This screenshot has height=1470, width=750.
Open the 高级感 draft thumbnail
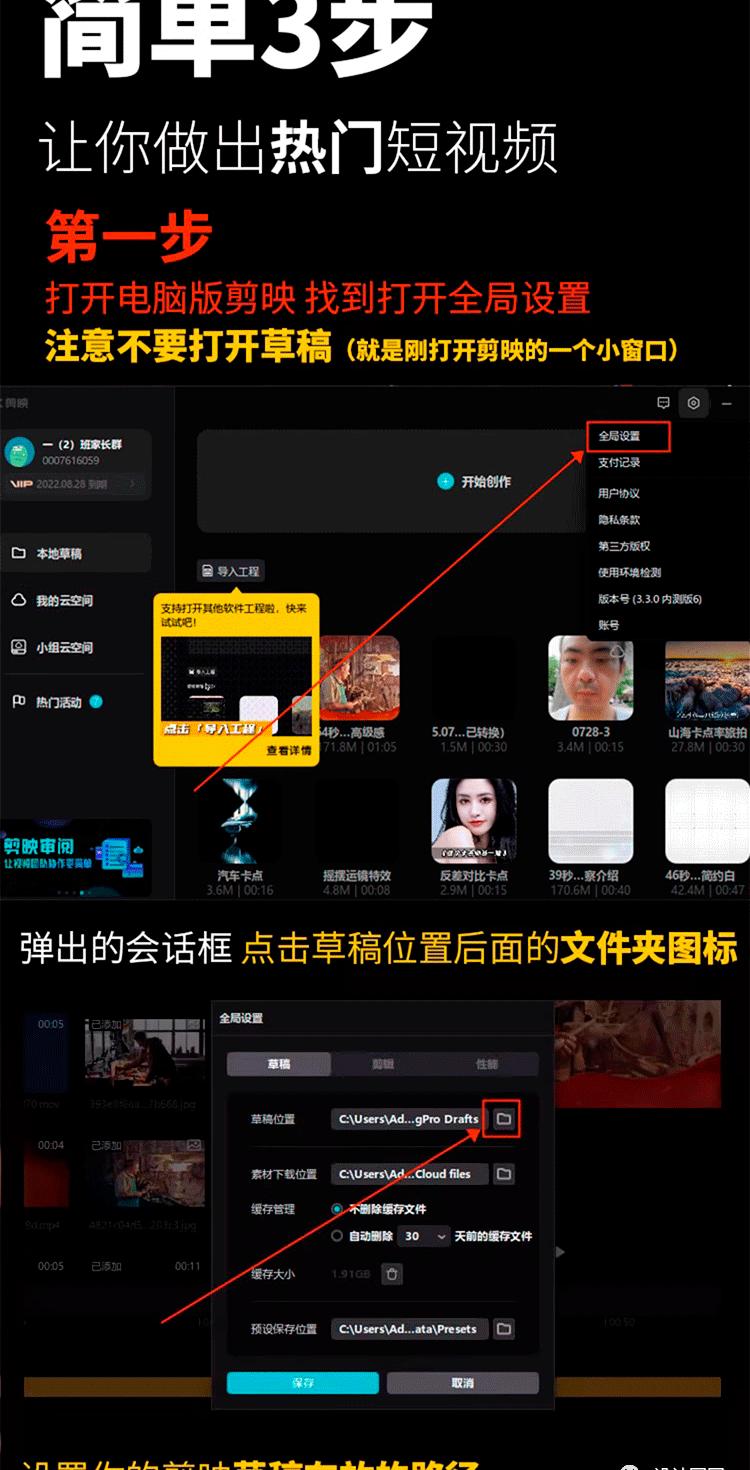coord(360,678)
